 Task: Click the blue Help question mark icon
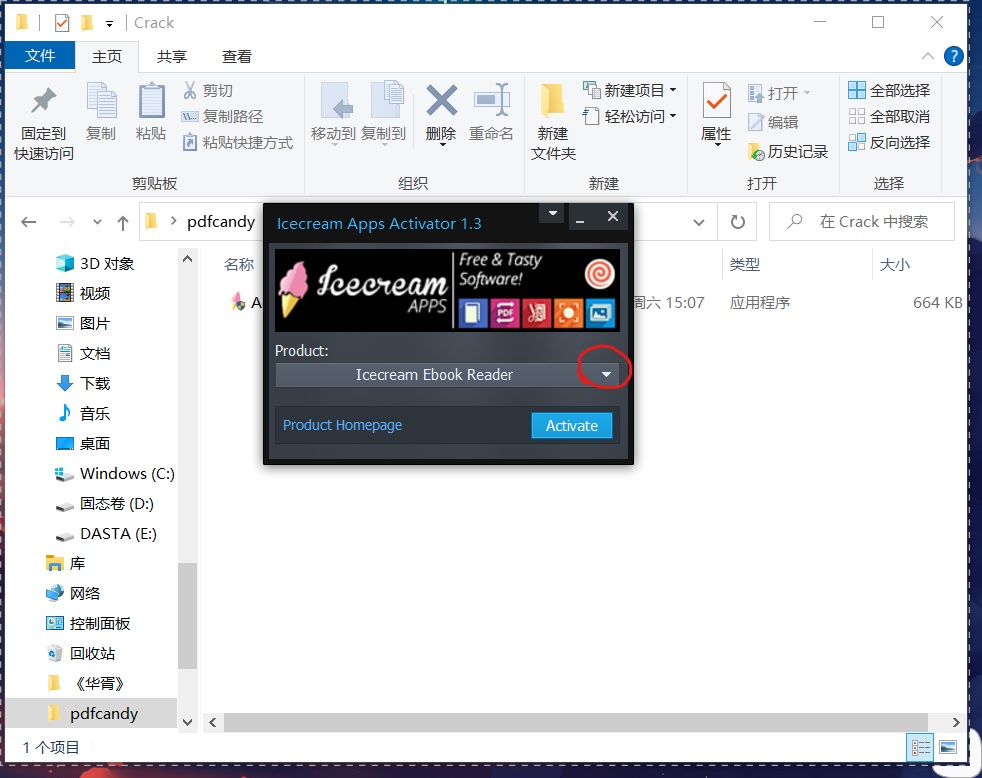[x=953, y=56]
